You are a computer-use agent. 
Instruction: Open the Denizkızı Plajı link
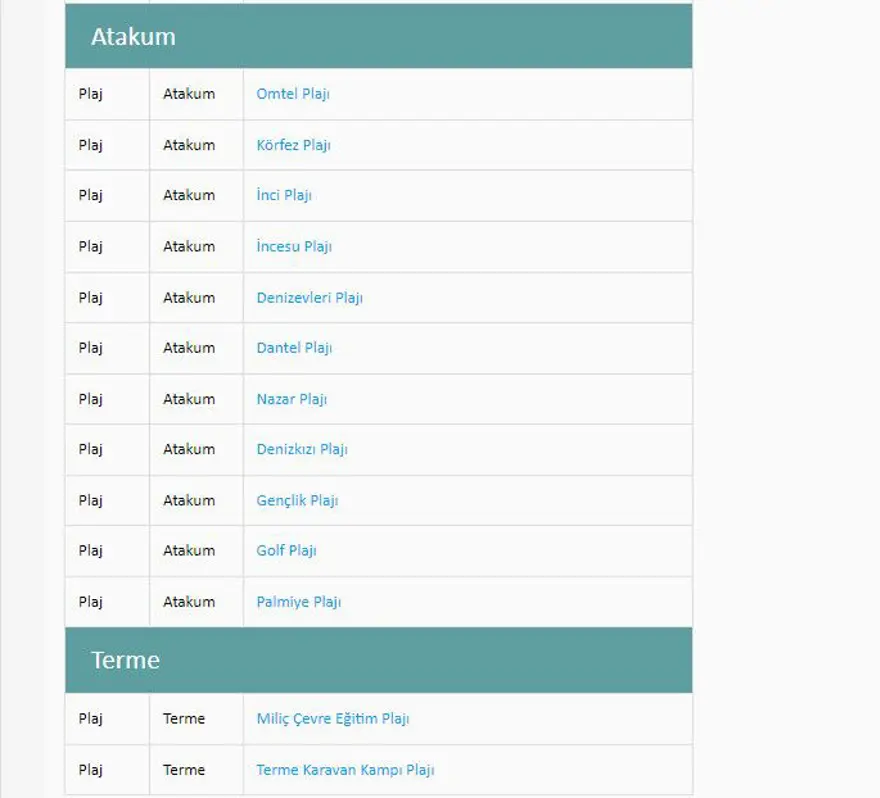(x=302, y=449)
